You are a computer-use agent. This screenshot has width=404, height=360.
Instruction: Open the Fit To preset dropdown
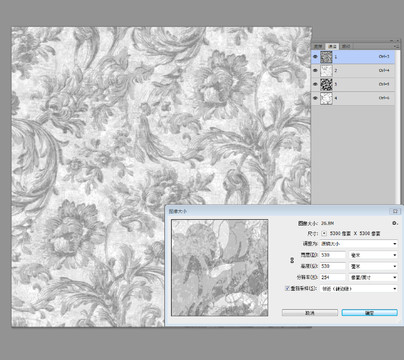click(x=359, y=244)
